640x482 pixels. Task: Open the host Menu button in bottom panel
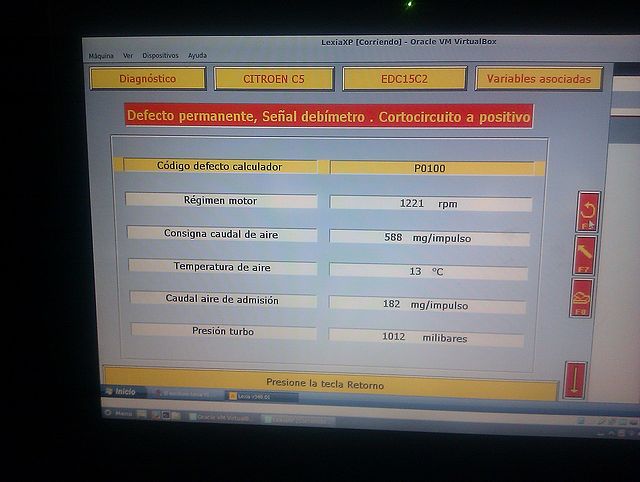pos(118,413)
